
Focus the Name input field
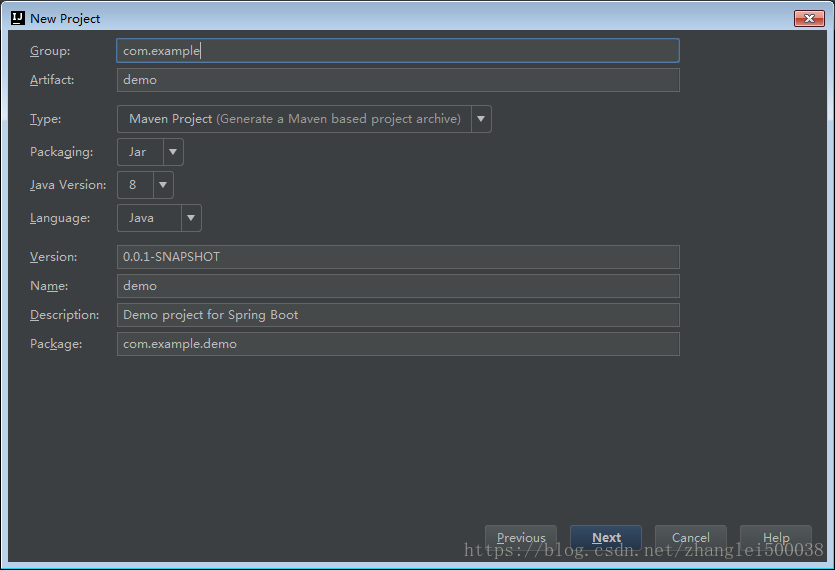398,286
